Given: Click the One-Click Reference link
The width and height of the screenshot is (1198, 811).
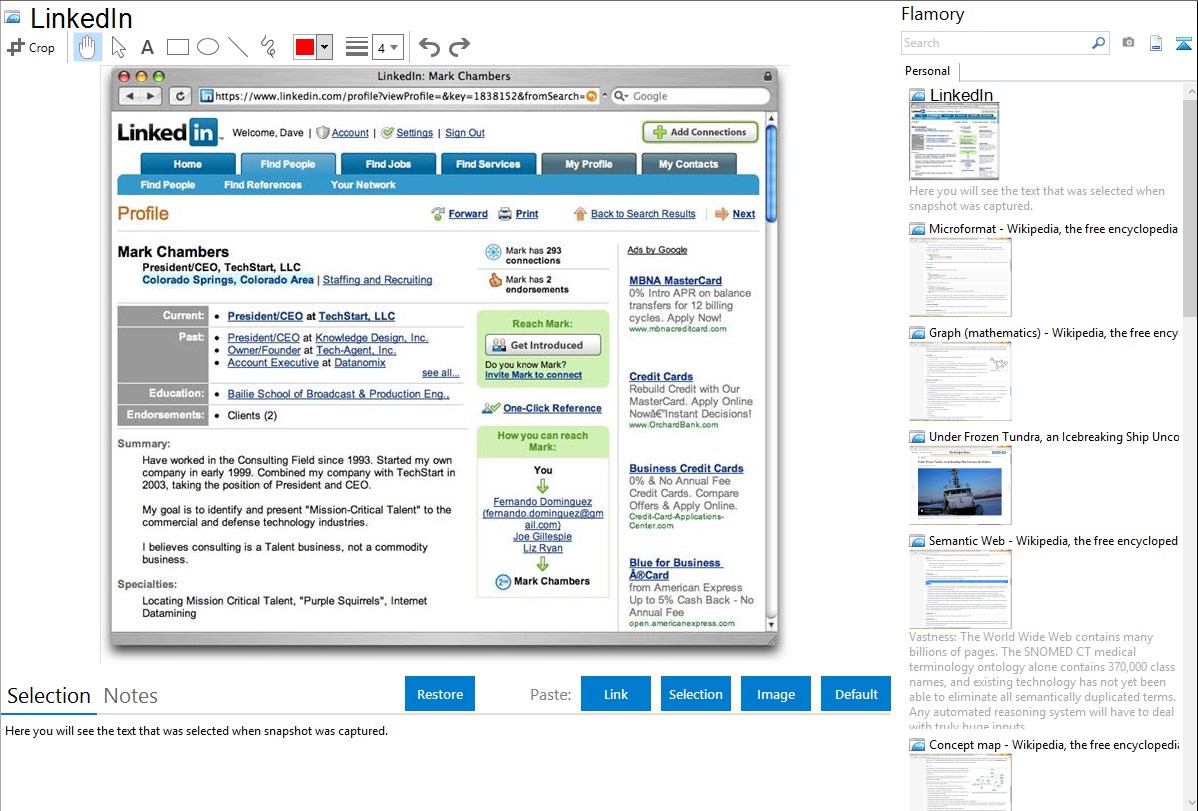Looking at the screenshot, I should pos(552,408).
